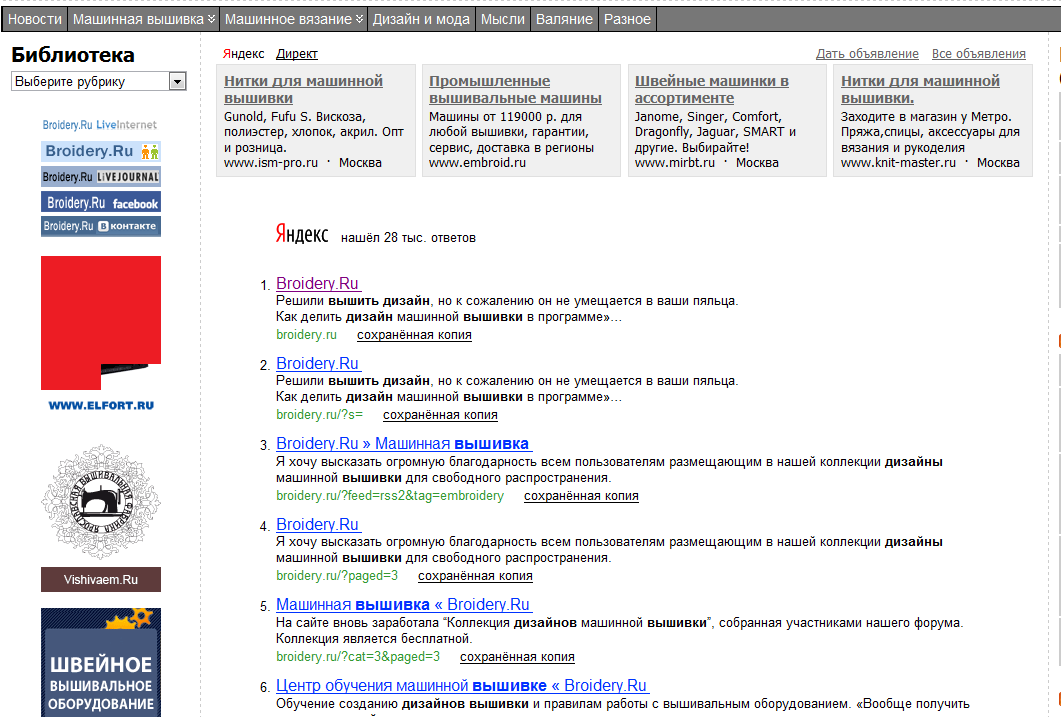The width and height of the screenshot is (1061, 717).
Task: Open the WWW.ELFORT.RU link
Action: 101,405
